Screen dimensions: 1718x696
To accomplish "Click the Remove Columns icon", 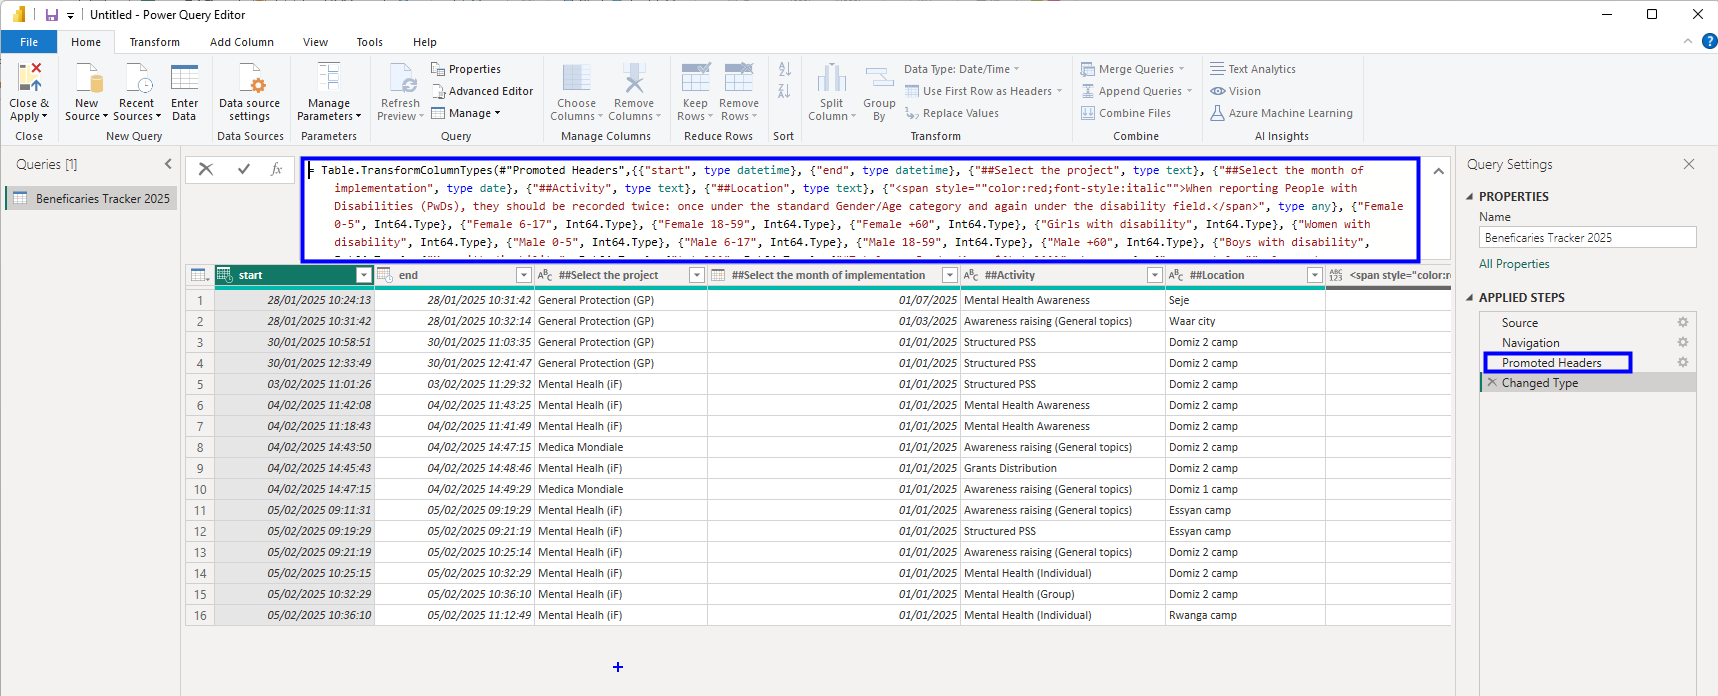I will point(634,78).
